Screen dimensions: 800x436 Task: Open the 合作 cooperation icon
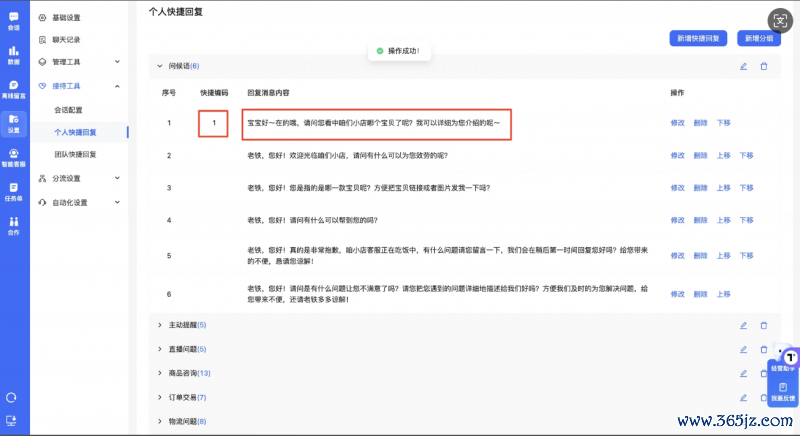click(x=14, y=226)
